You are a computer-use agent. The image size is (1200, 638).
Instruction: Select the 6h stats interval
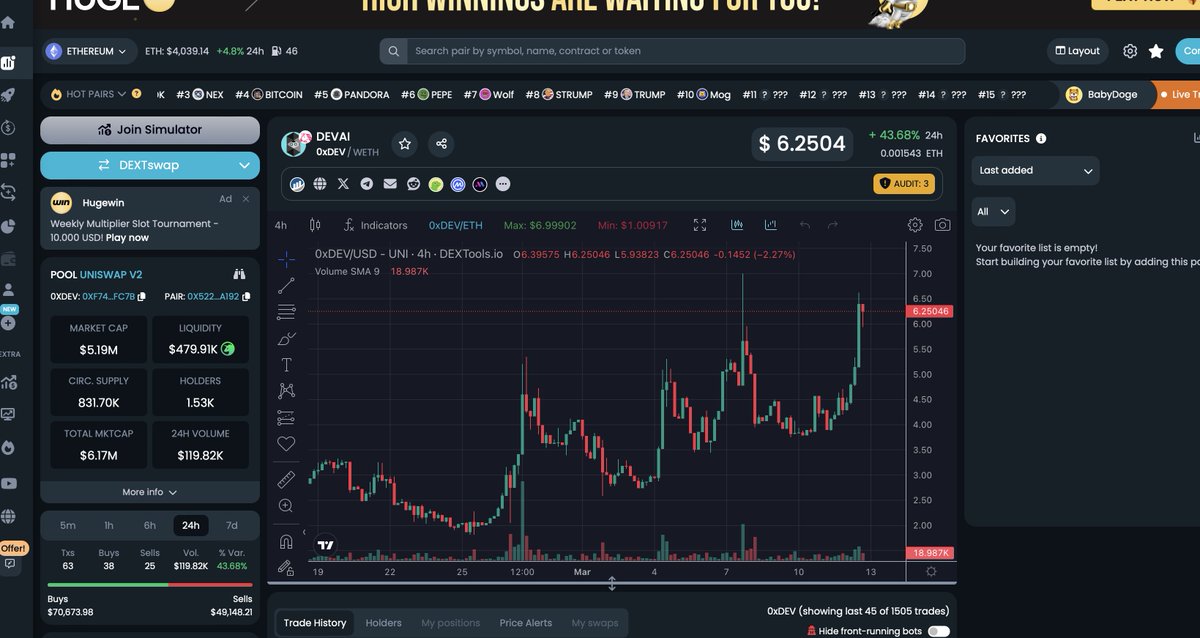150,525
